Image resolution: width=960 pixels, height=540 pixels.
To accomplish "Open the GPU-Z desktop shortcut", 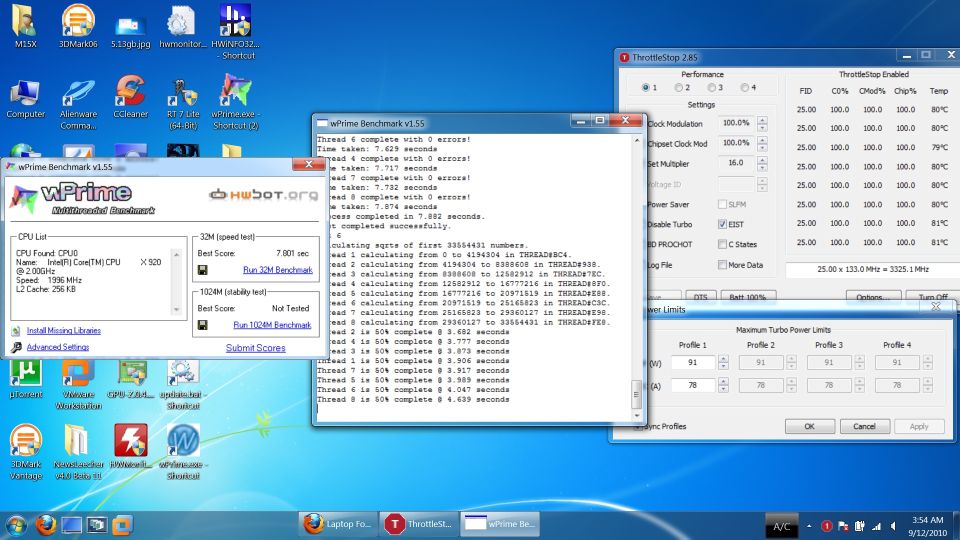I will tap(130, 380).
